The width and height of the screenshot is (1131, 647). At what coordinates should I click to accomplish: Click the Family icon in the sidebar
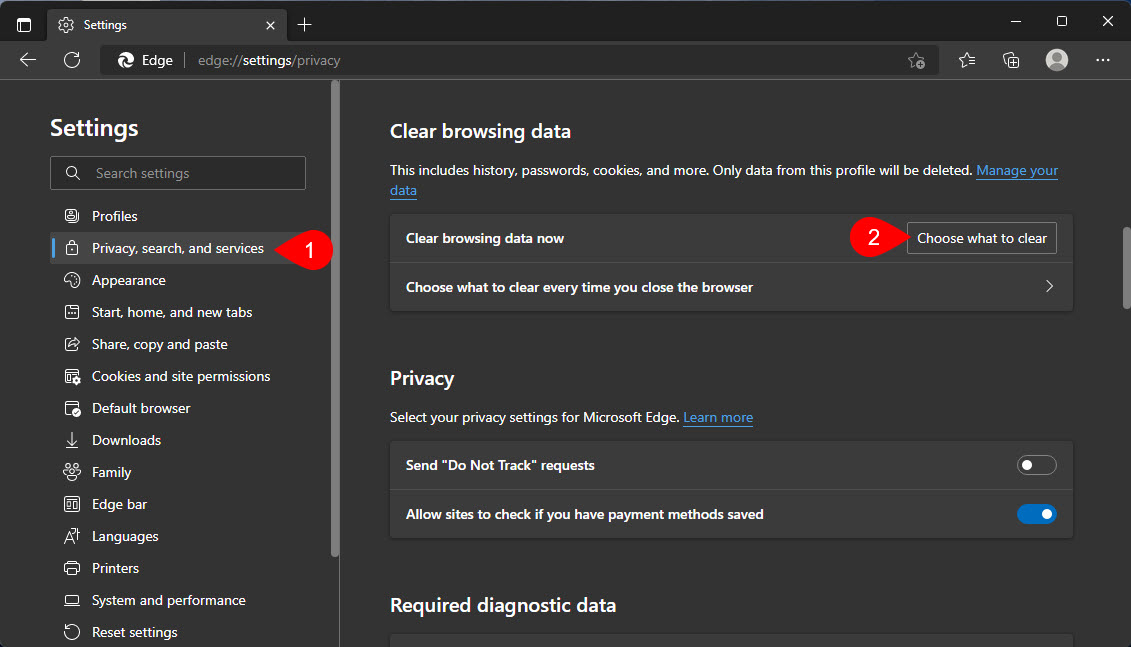(x=72, y=472)
